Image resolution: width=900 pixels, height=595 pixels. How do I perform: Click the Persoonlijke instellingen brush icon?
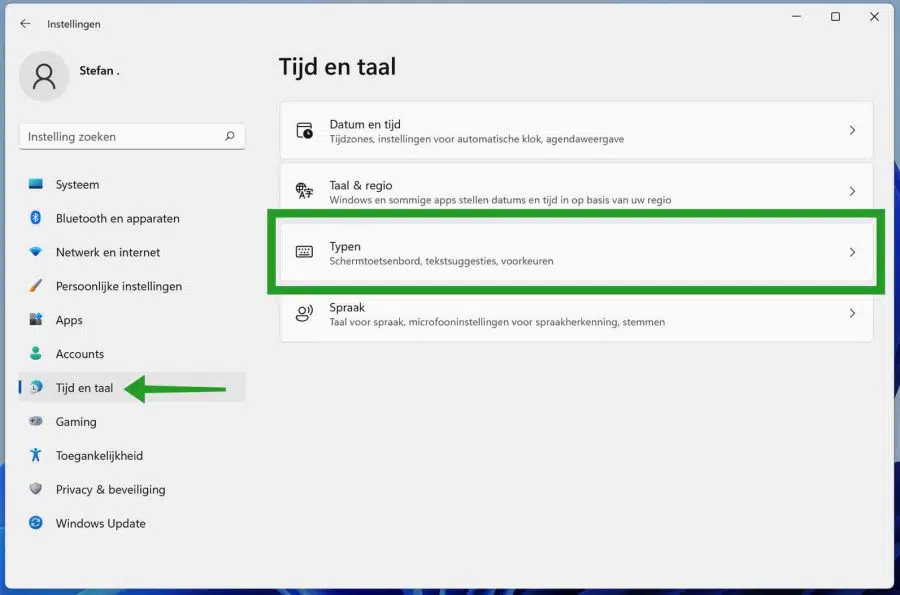pos(36,286)
